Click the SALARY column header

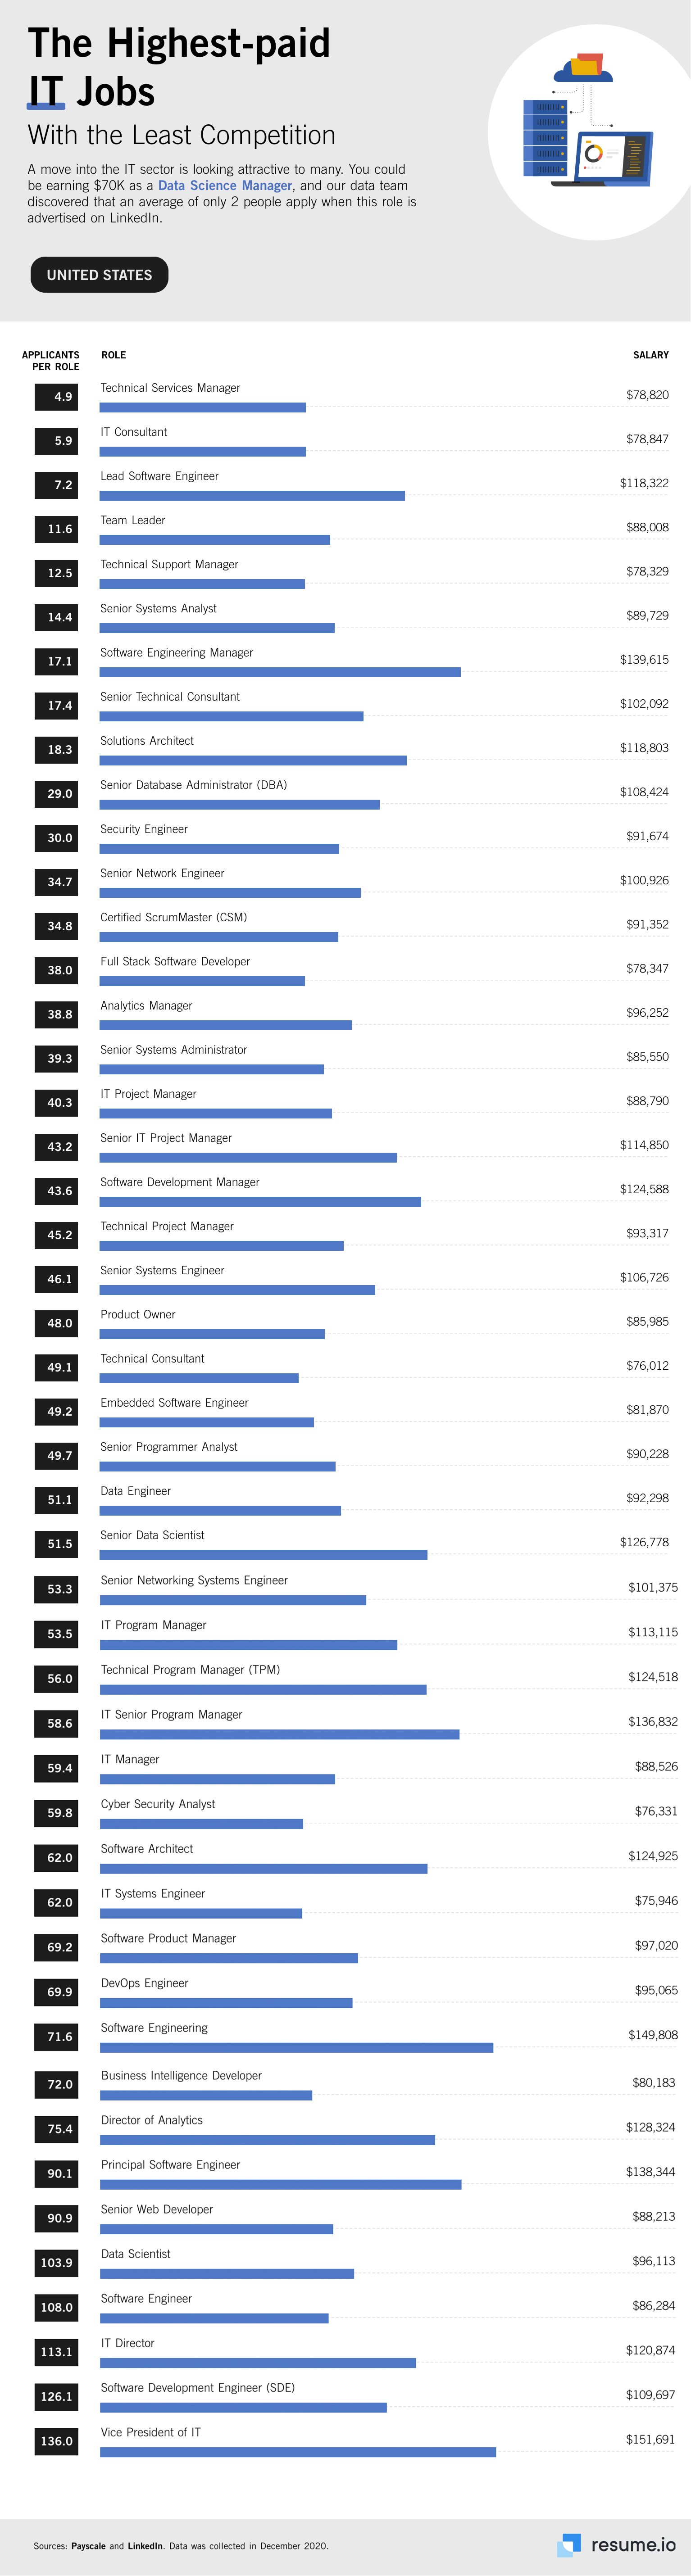650,355
